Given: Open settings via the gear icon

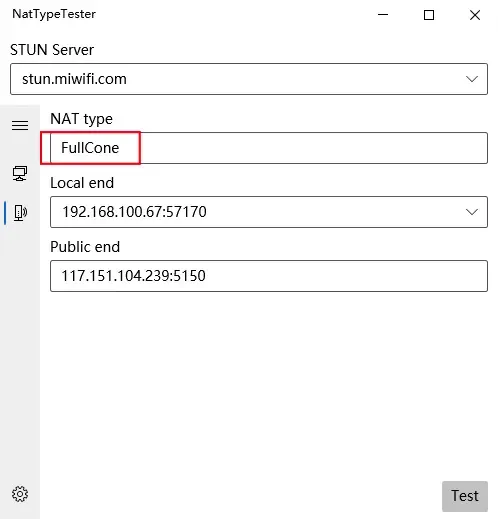Looking at the screenshot, I should pyautogui.click(x=20, y=494).
